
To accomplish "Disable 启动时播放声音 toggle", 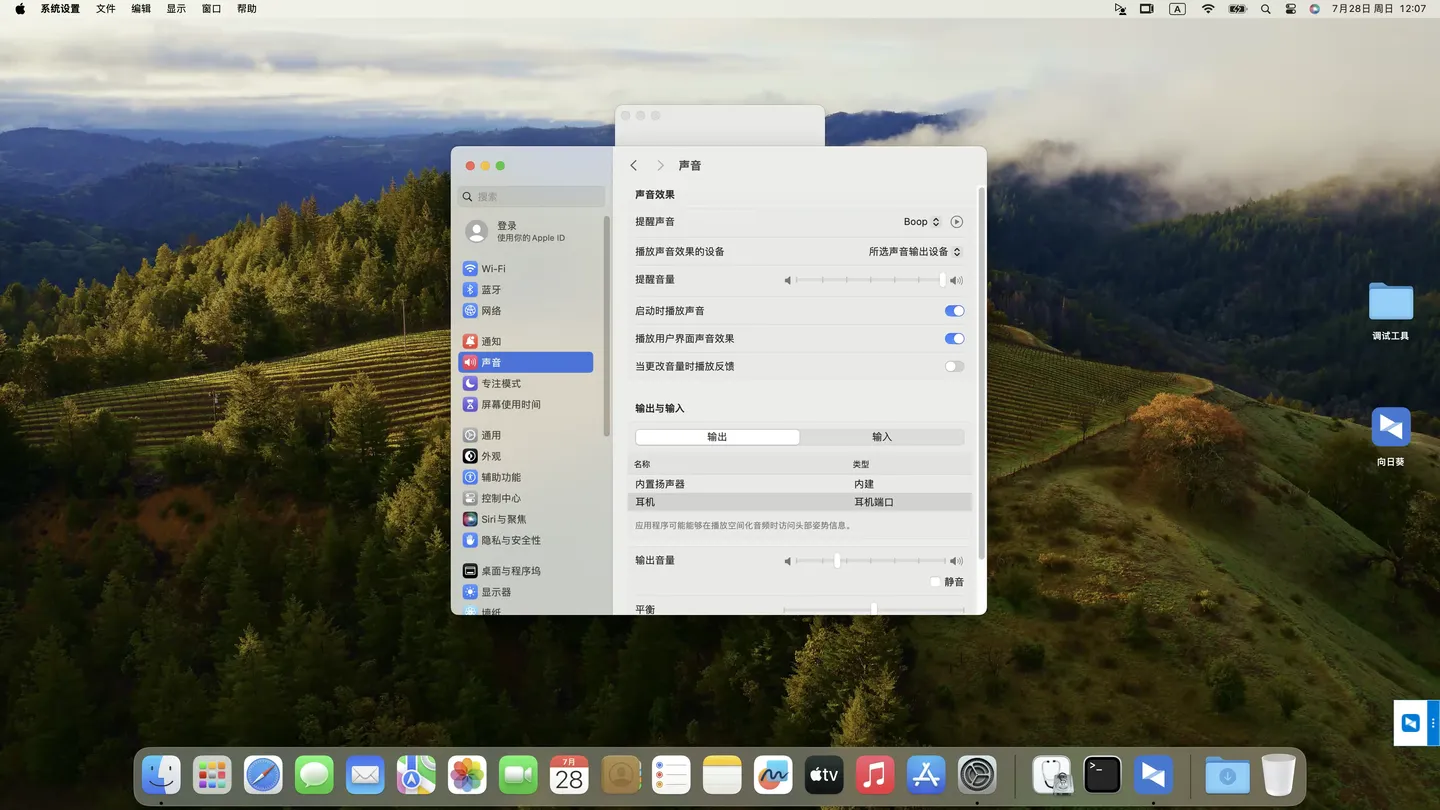I will 954,311.
